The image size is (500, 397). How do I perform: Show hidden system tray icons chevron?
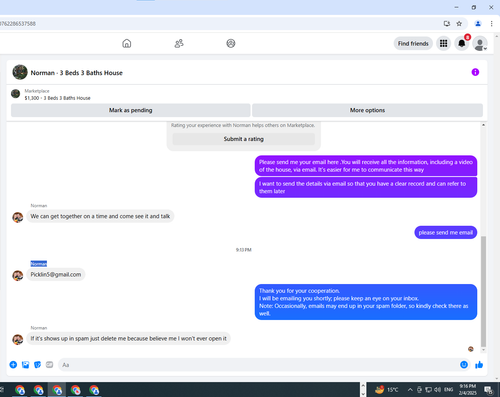(410, 389)
